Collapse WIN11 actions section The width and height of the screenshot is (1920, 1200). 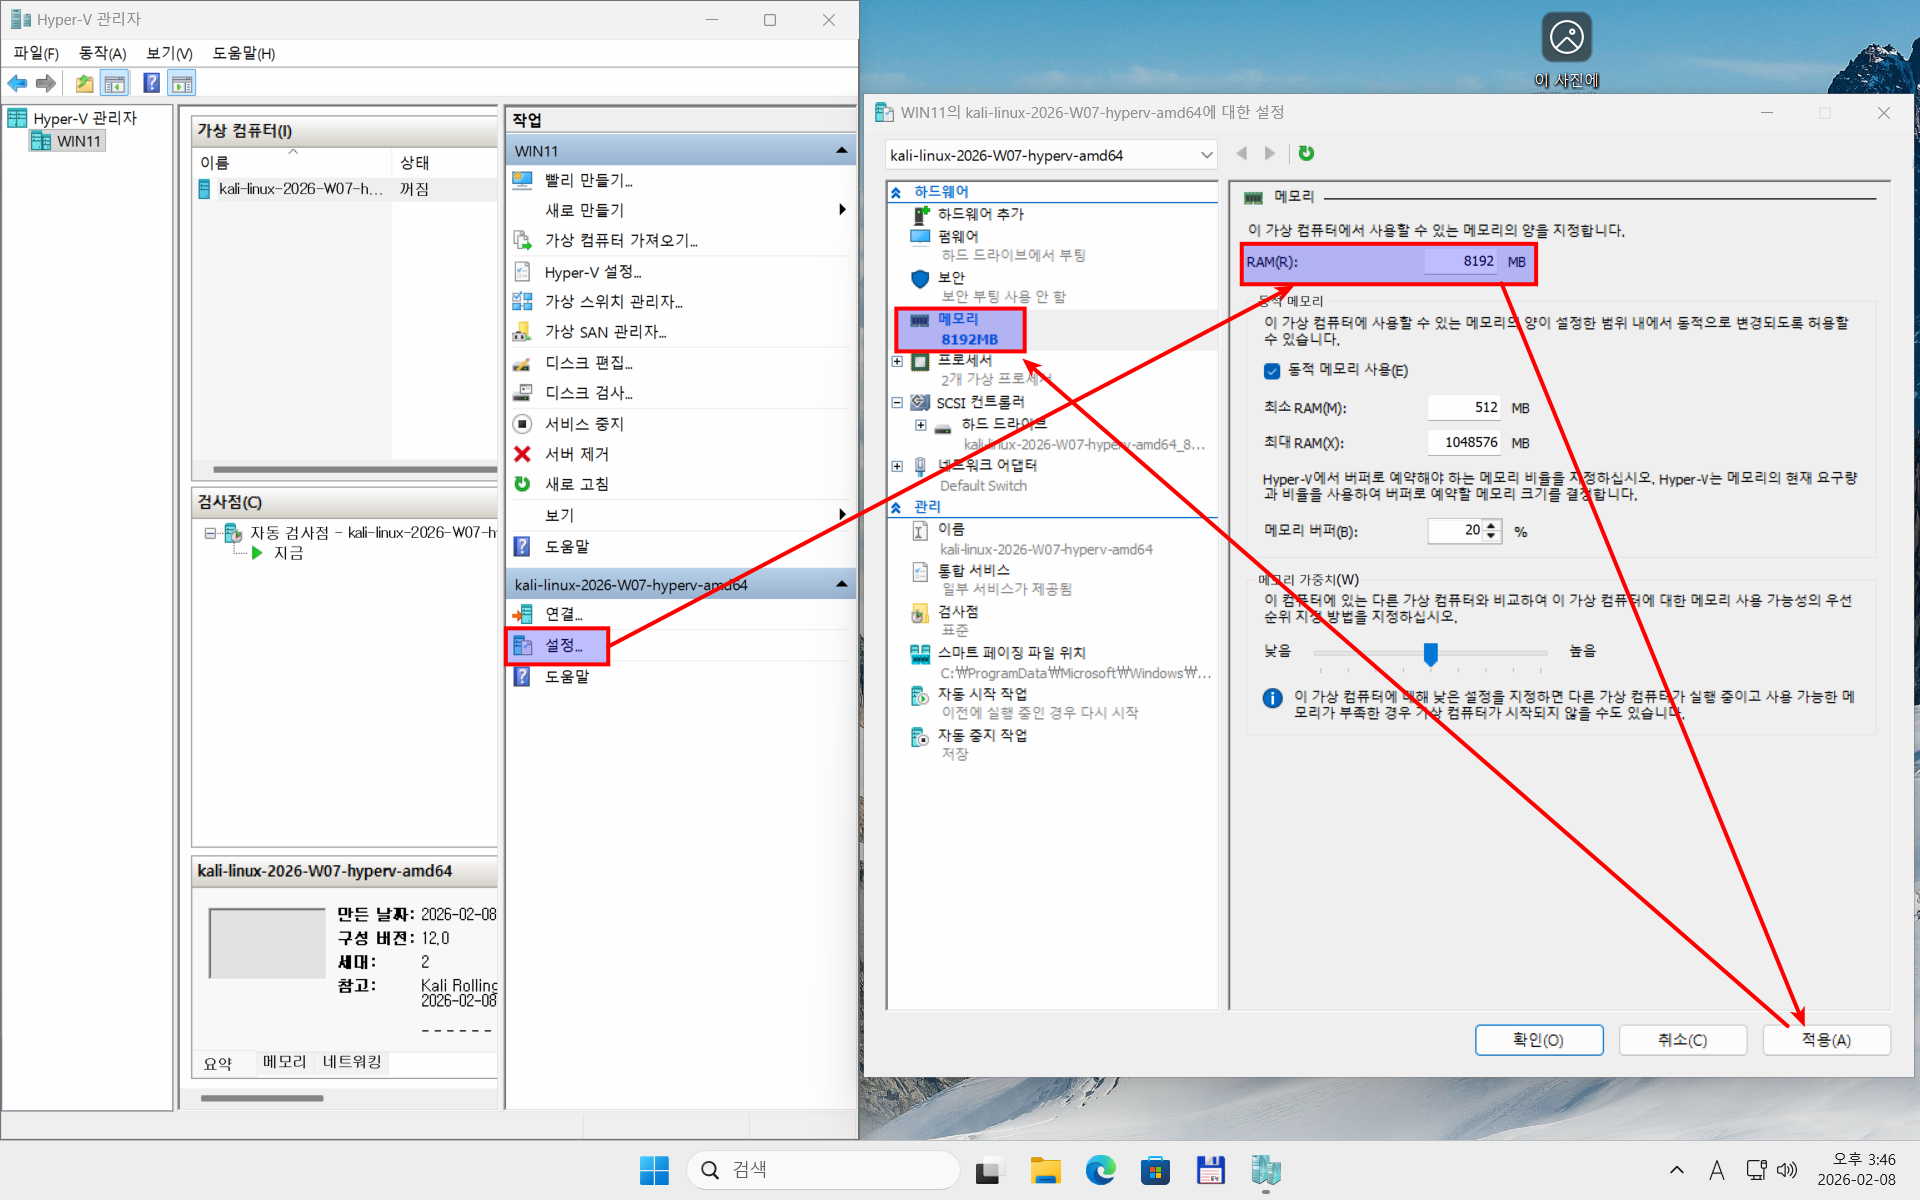tap(842, 151)
